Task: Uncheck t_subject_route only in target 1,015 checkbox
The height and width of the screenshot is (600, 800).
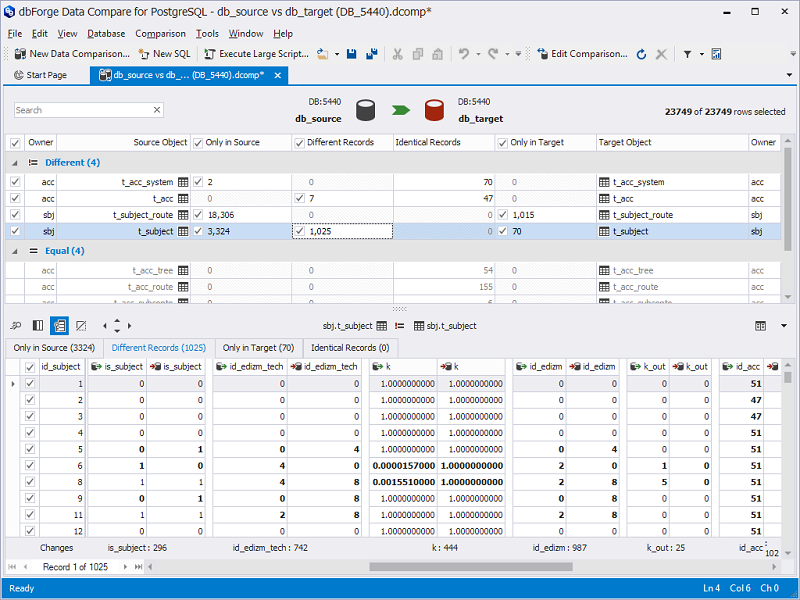Action: click(503, 215)
